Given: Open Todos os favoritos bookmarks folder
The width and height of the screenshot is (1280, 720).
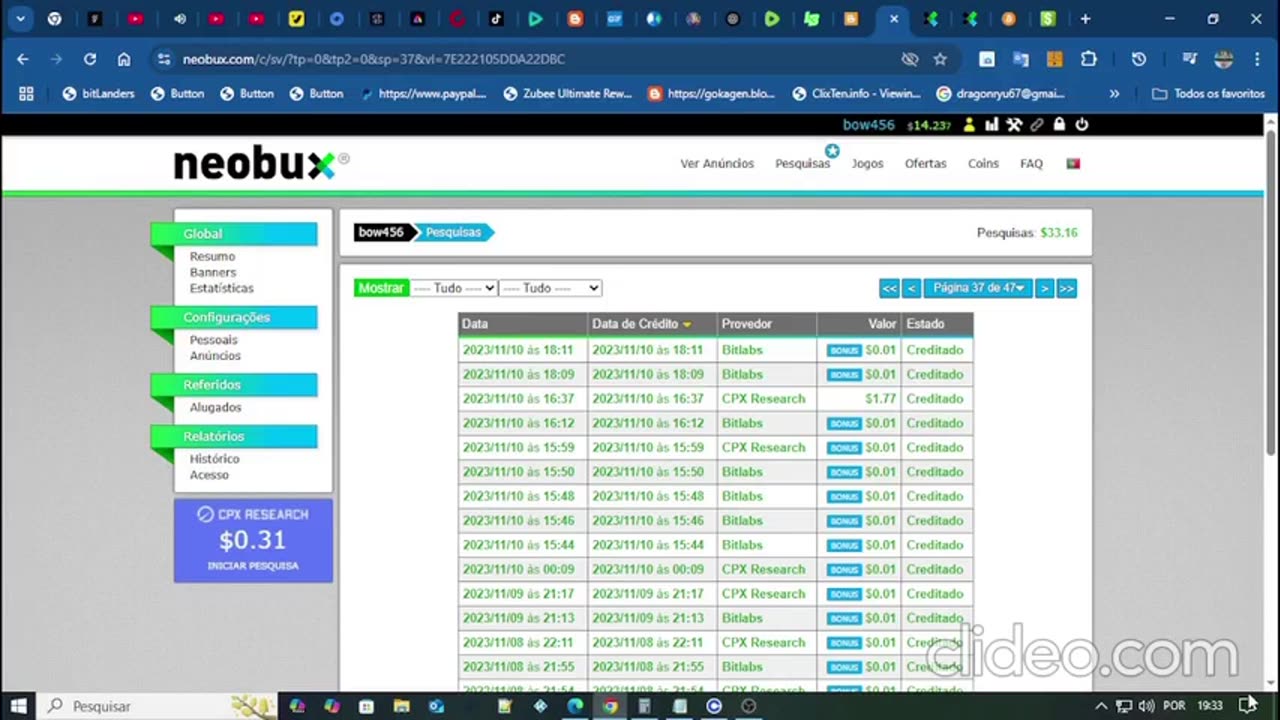Looking at the screenshot, I should coord(1209,93).
